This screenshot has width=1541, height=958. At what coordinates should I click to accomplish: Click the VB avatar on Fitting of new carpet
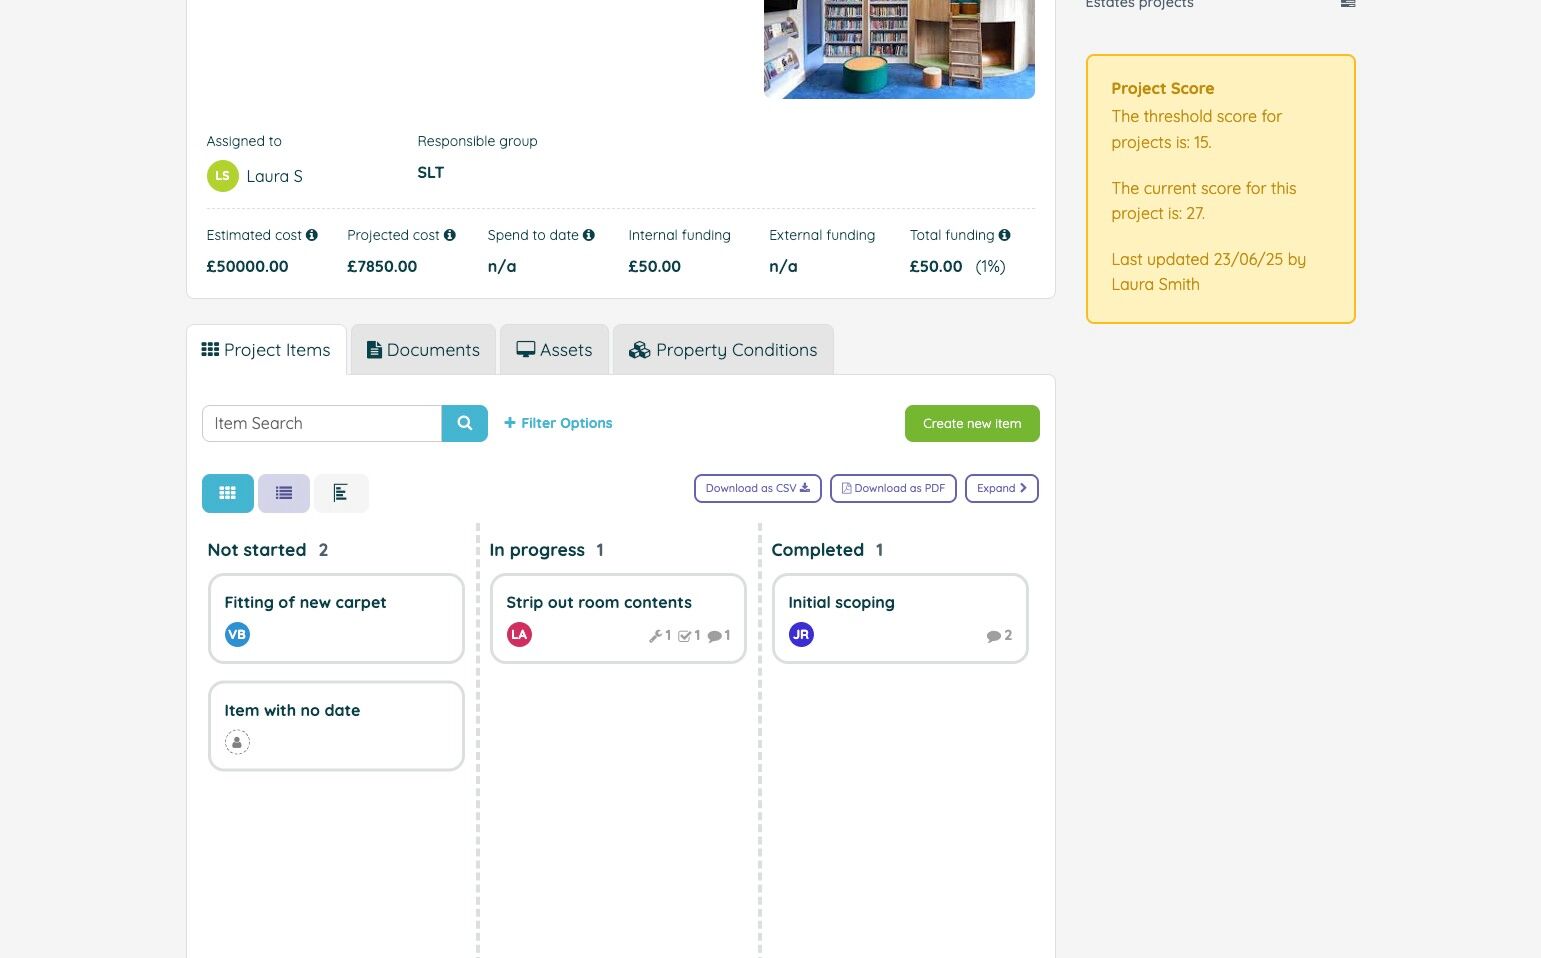(x=237, y=634)
